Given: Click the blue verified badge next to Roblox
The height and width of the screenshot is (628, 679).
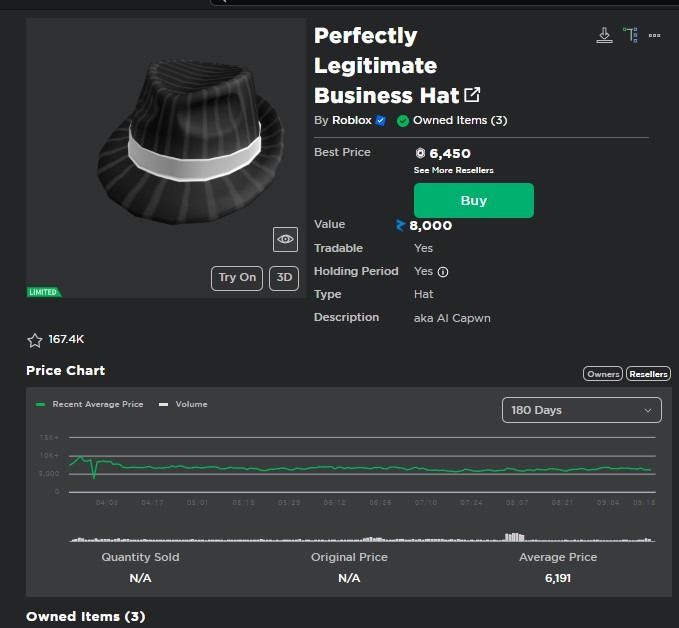Looking at the screenshot, I should pos(381,120).
